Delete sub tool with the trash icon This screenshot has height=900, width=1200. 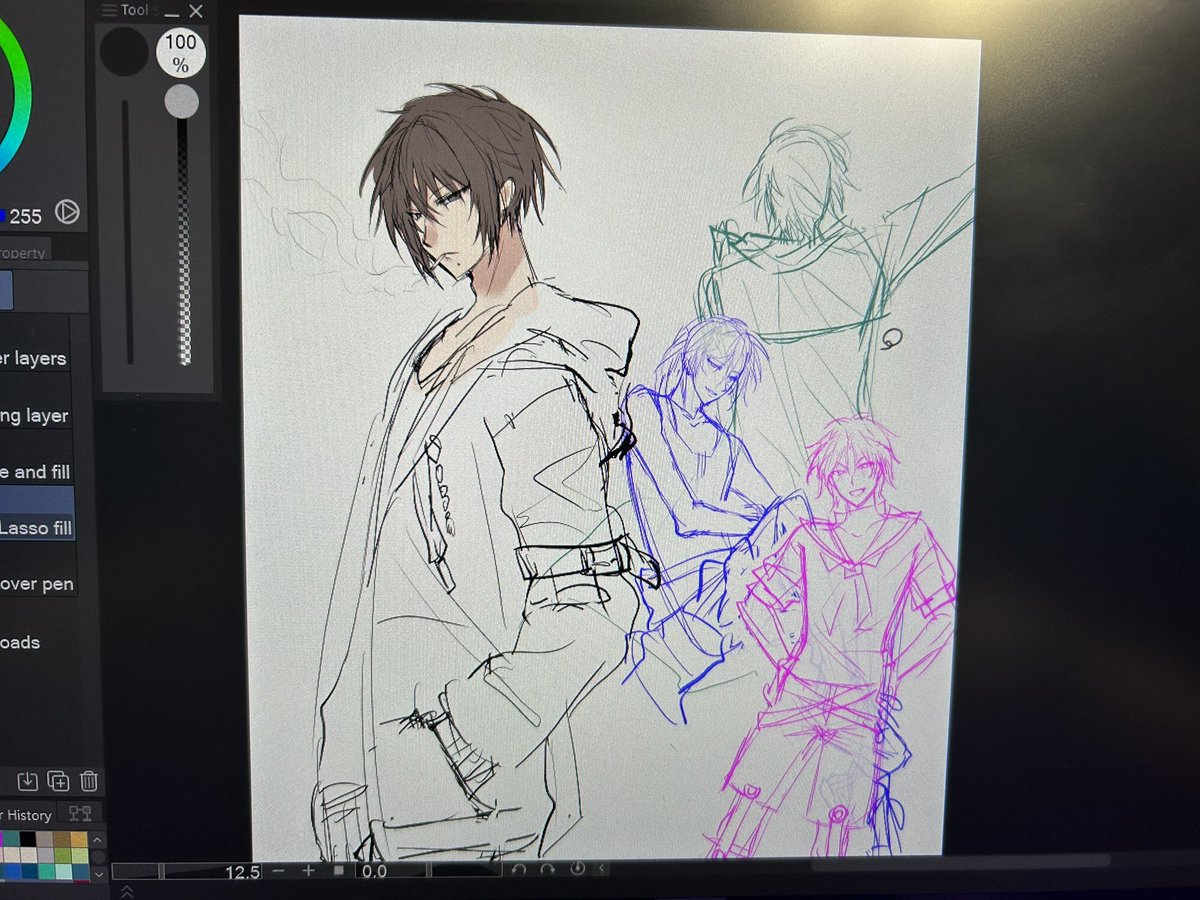[x=88, y=781]
